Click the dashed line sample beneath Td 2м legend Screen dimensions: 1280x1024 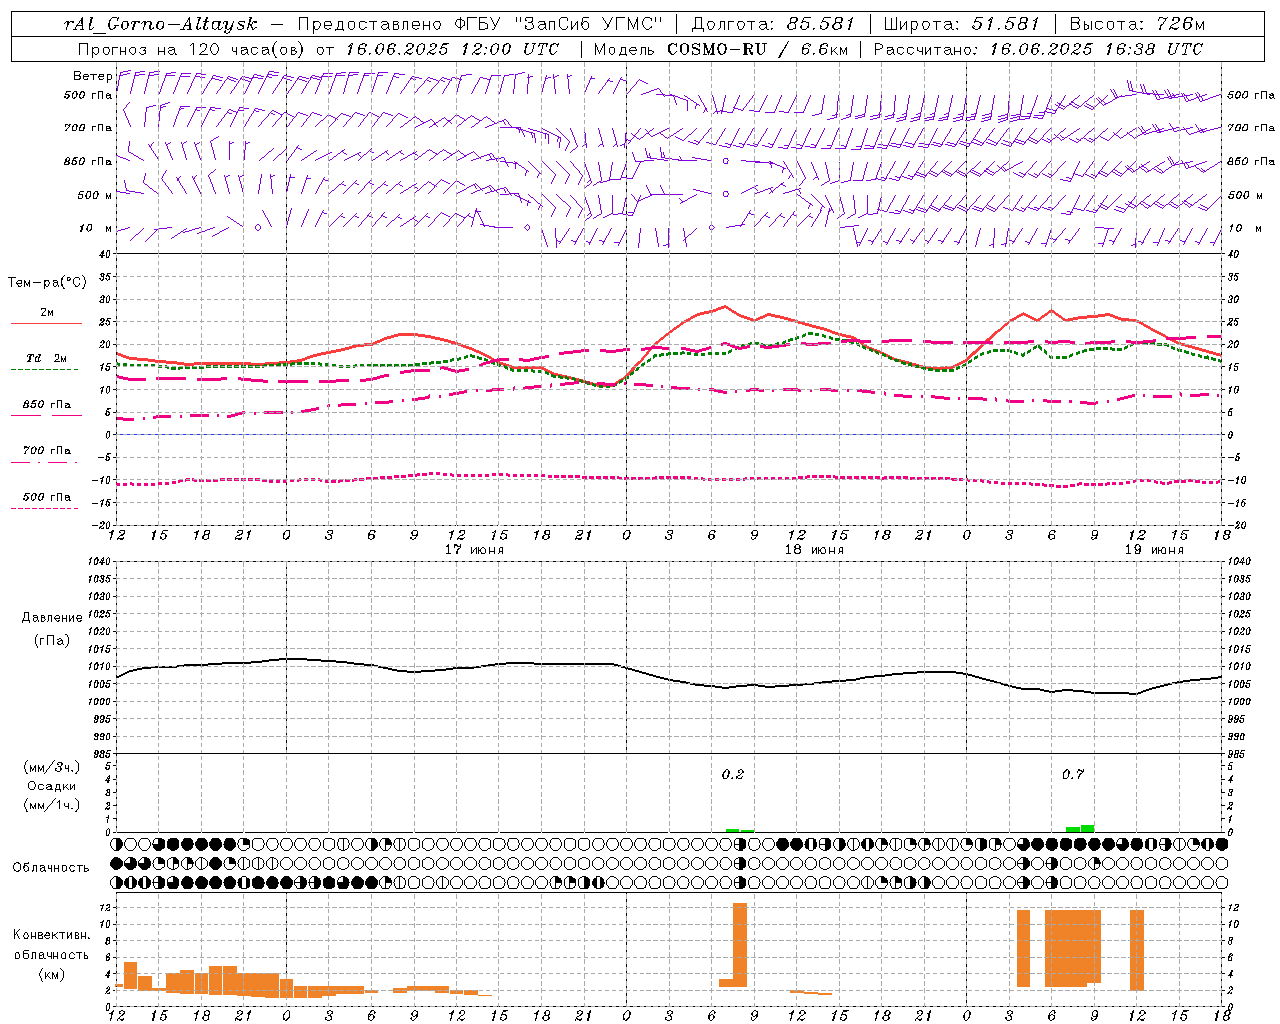pyautogui.click(x=46, y=369)
